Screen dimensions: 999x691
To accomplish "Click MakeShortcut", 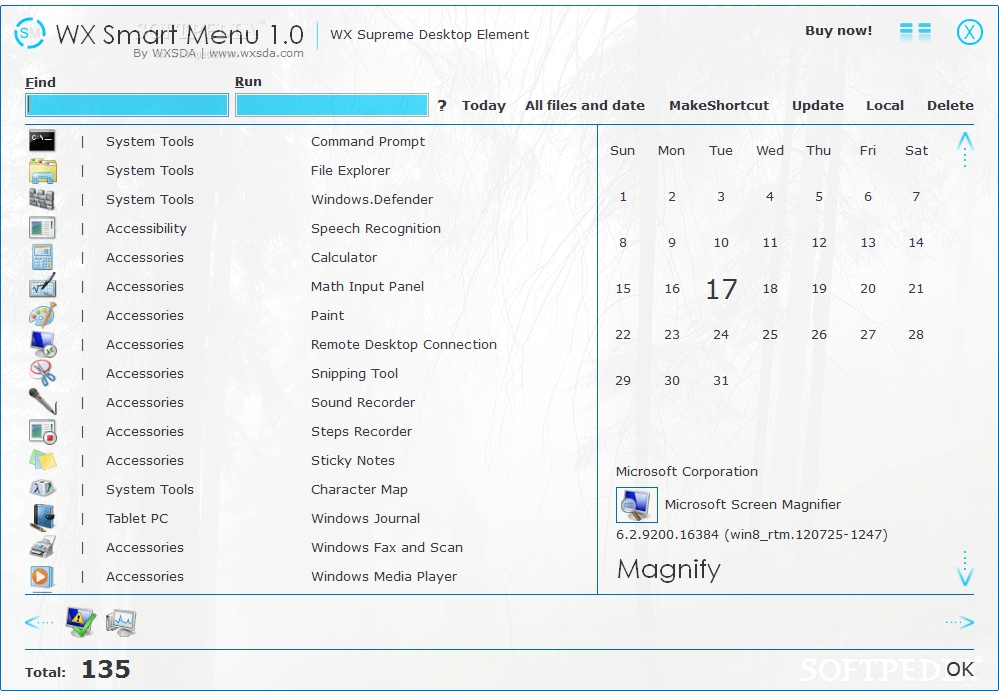I will pyautogui.click(x=719, y=106).
